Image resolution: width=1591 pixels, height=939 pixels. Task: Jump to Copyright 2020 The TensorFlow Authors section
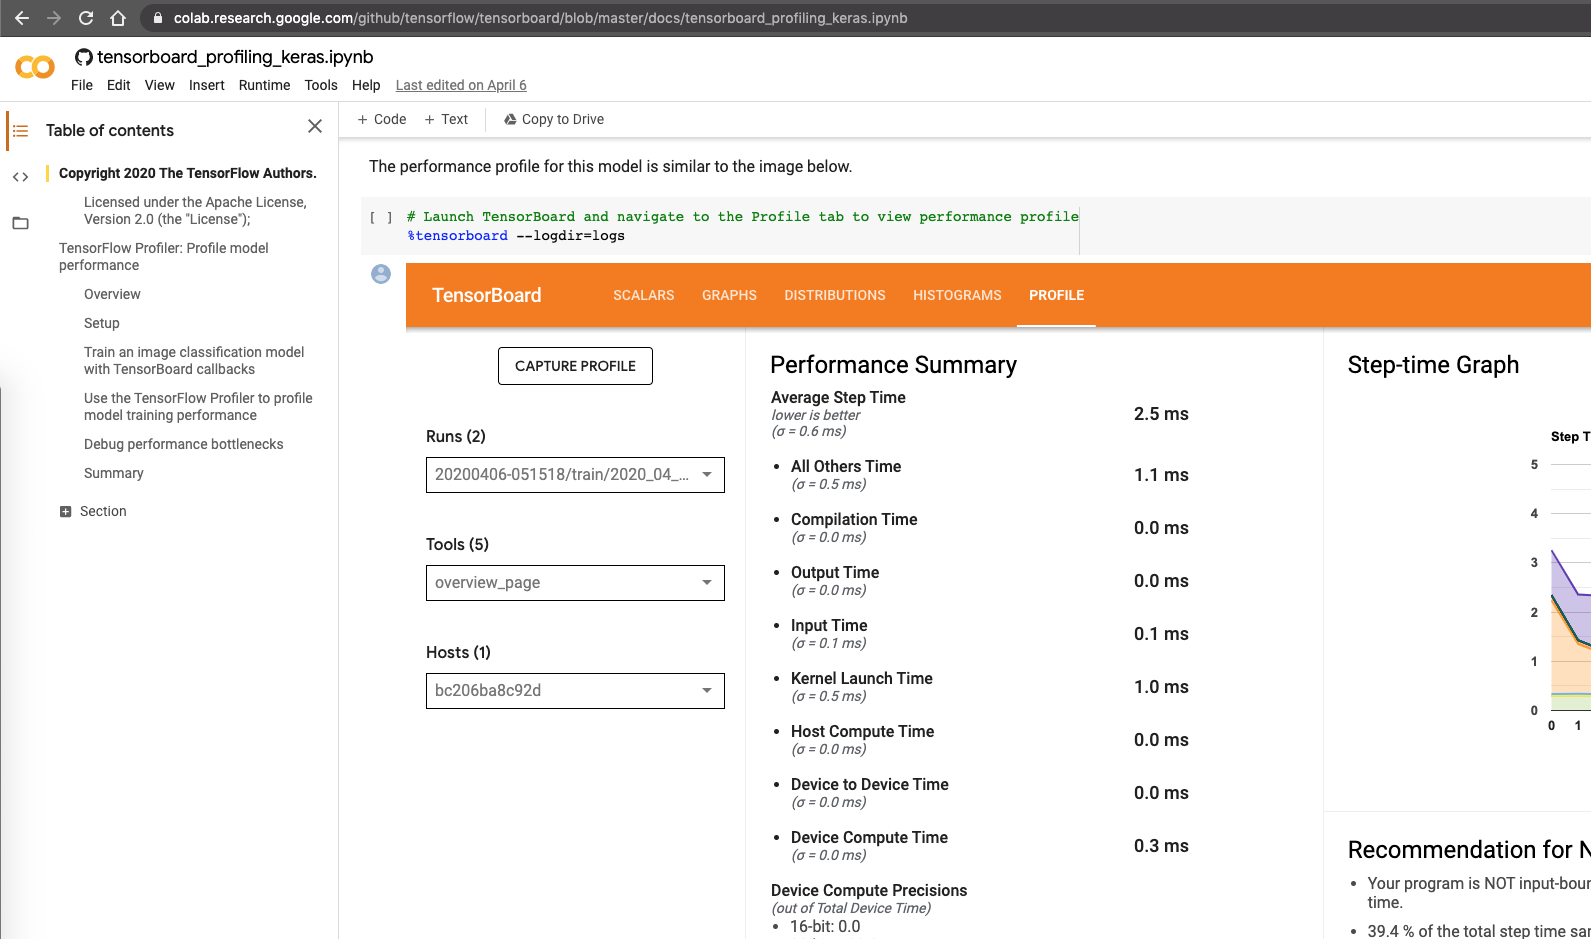point(188,173)
